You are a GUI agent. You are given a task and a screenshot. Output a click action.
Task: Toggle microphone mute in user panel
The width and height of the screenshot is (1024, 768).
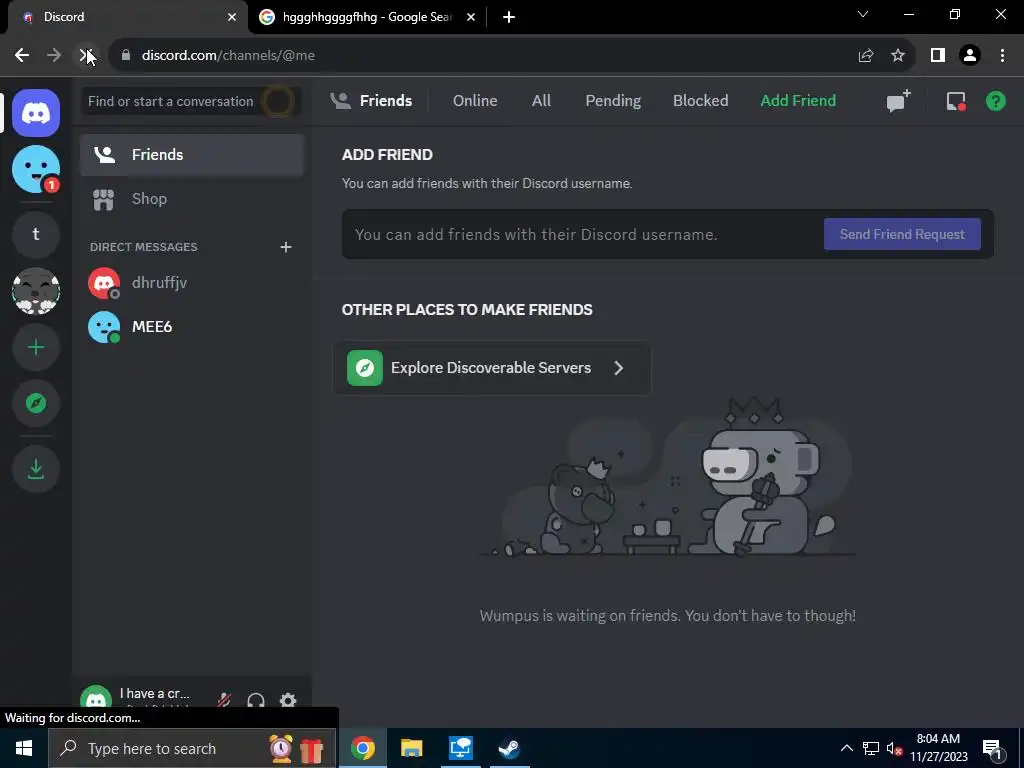[224, 701]
